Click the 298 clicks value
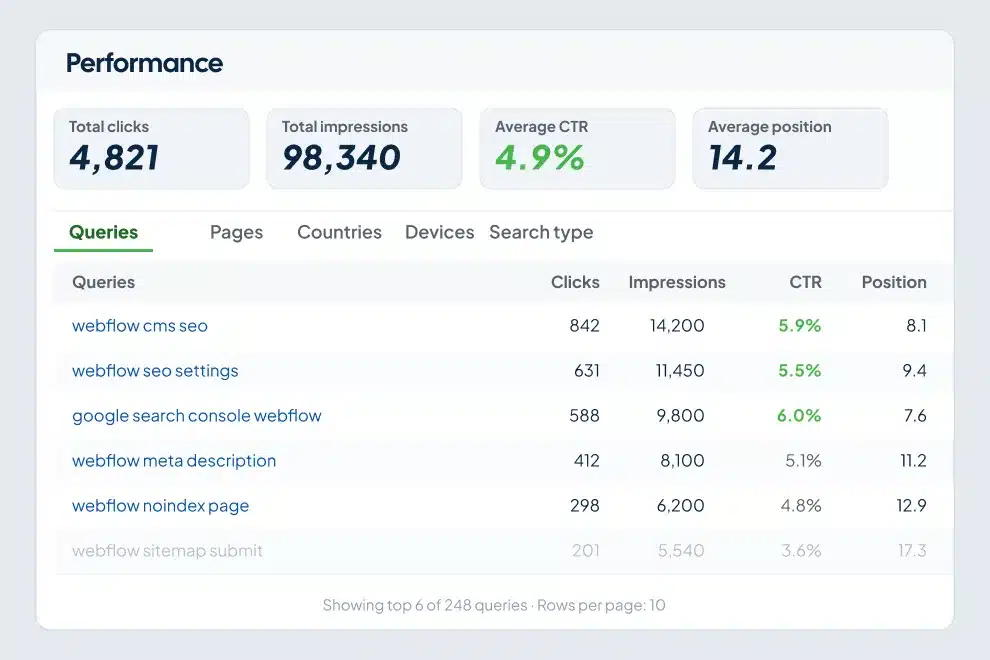990x660 pixels. pyautogui.click(x=585, y=505)
